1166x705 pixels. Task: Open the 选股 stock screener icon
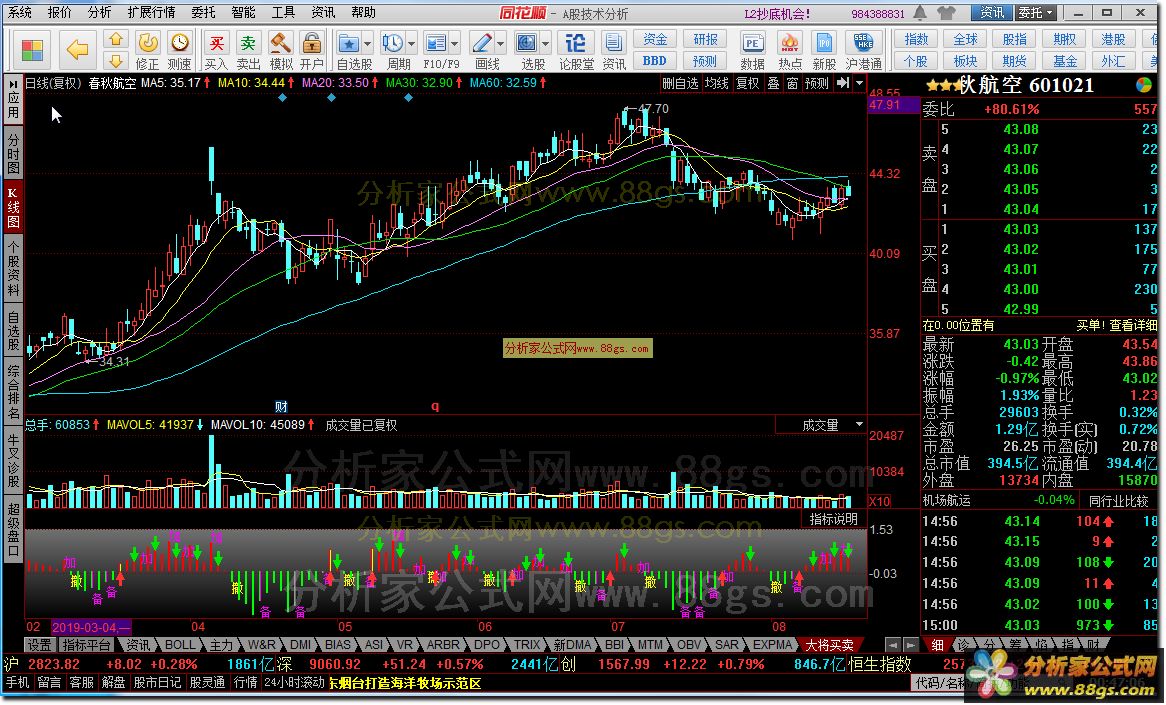pyautogui.click(x=526, y=44)
